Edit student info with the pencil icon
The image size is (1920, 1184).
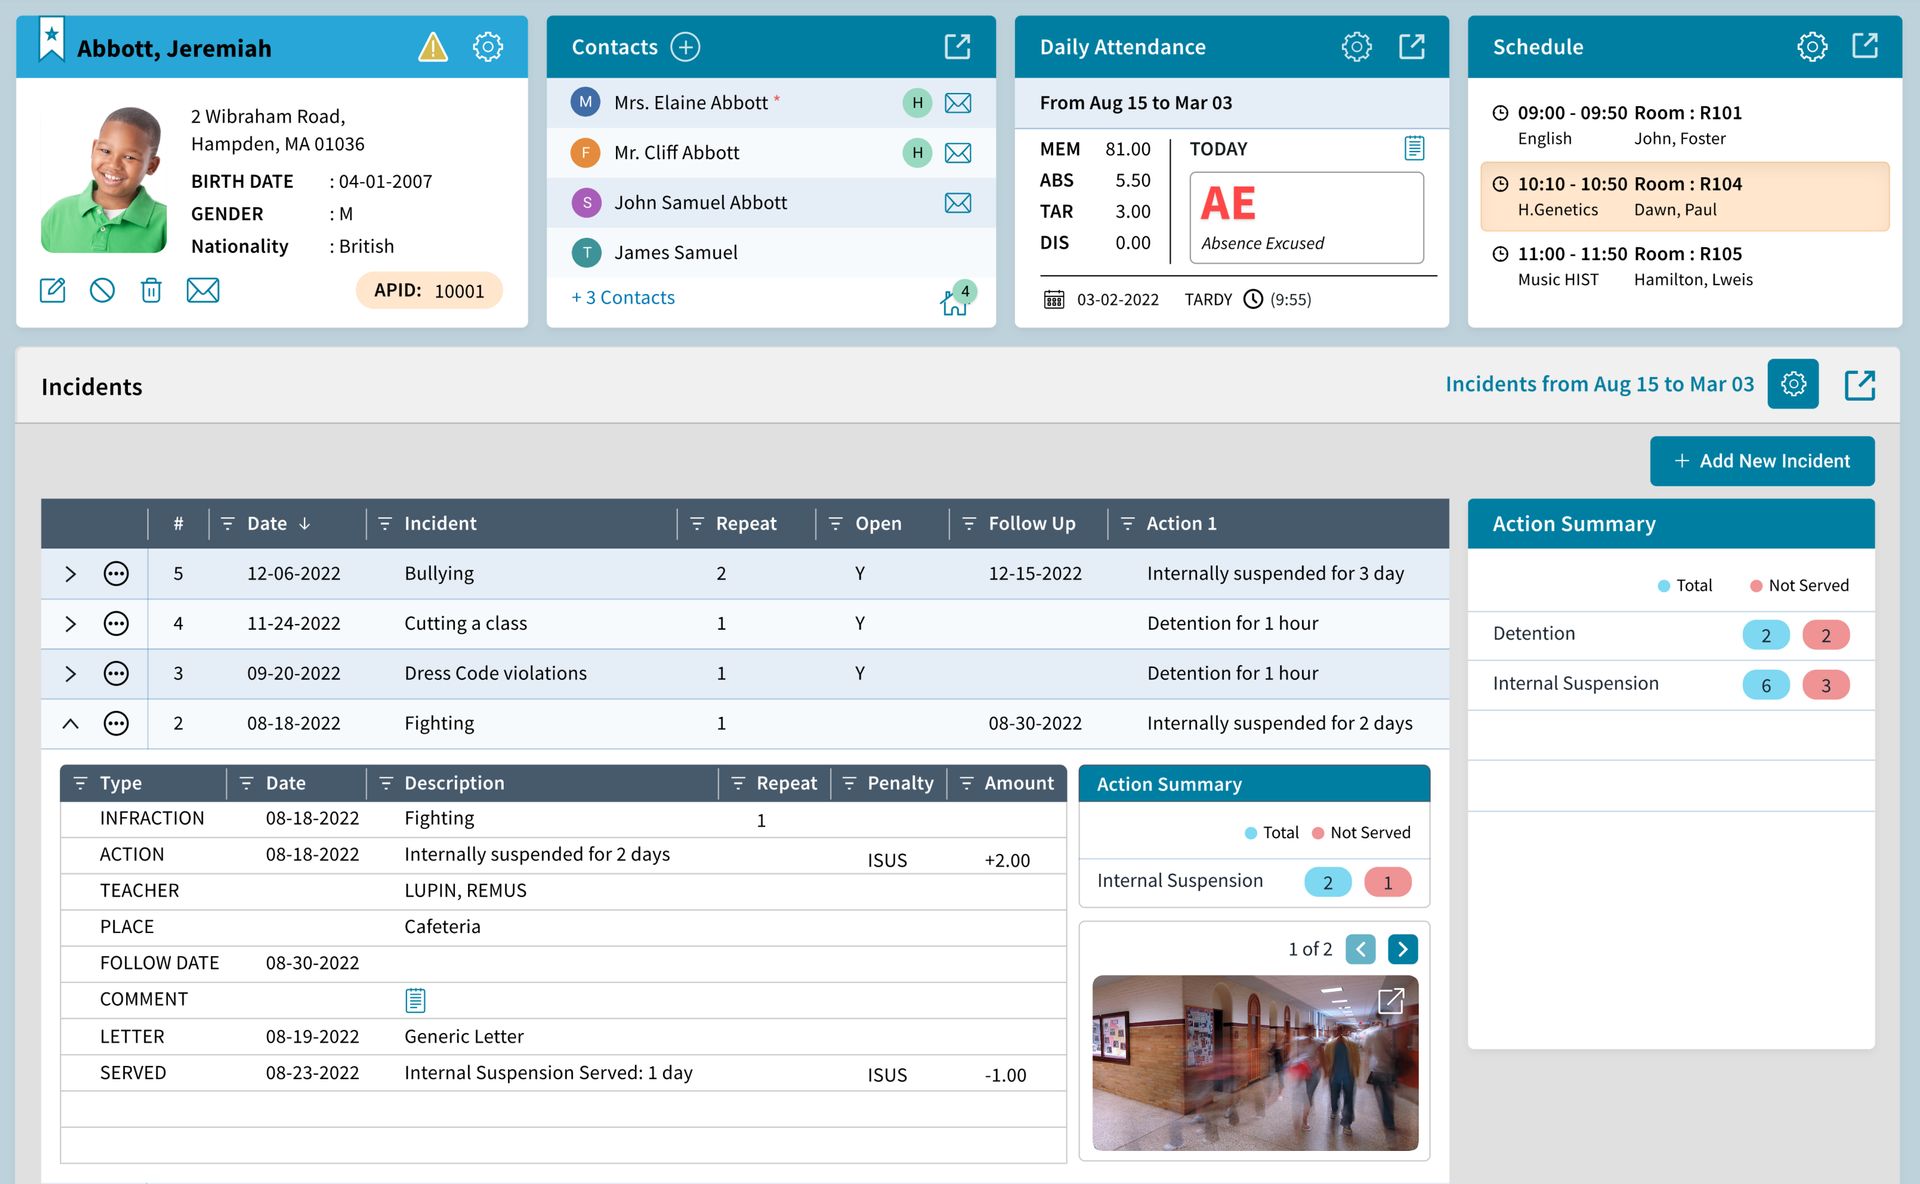click(53, 290)
